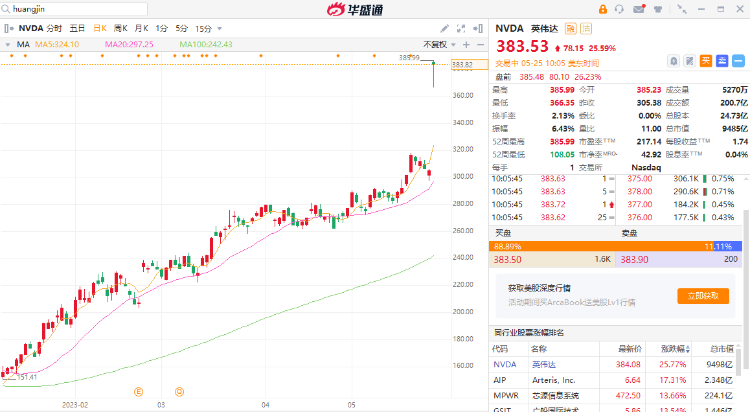Click the light-blue minus remove-watchlist button

[x=739, y=61]
